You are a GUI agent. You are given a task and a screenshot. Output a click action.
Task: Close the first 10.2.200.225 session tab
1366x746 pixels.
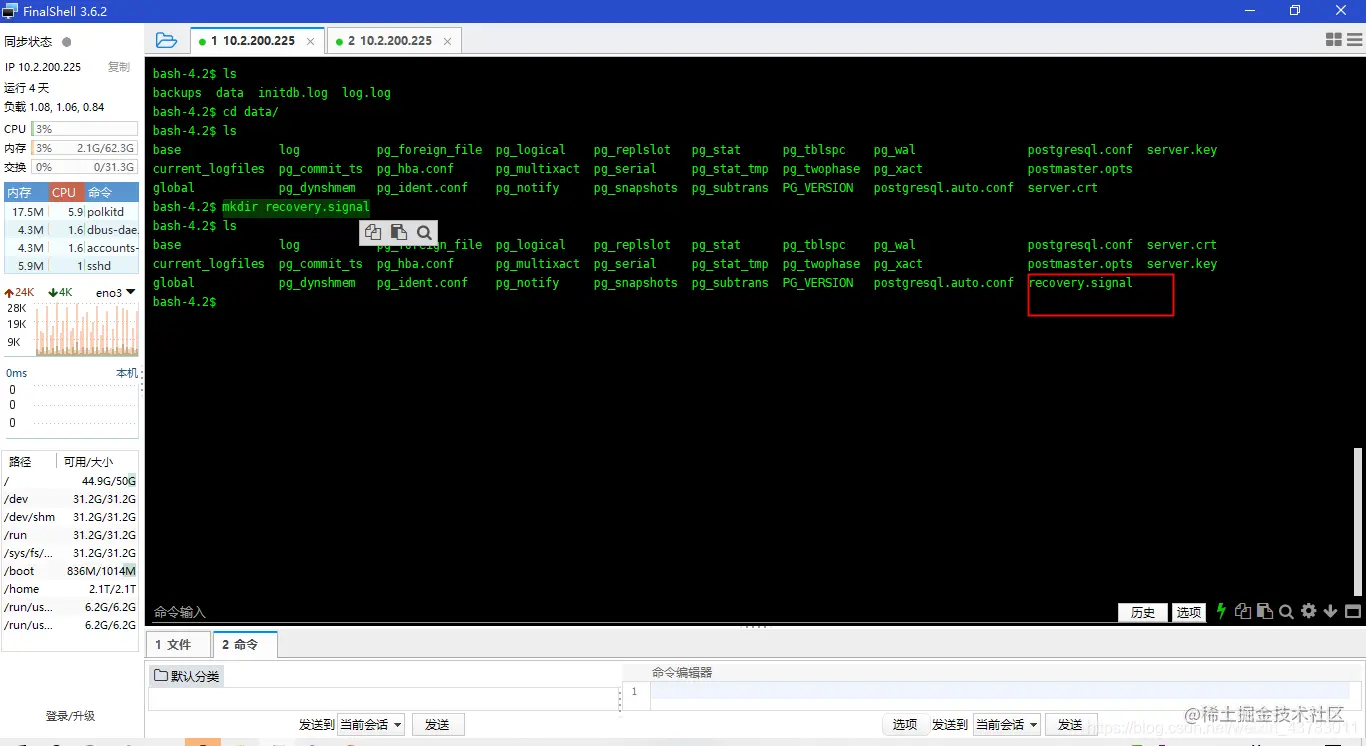[311, 41]
